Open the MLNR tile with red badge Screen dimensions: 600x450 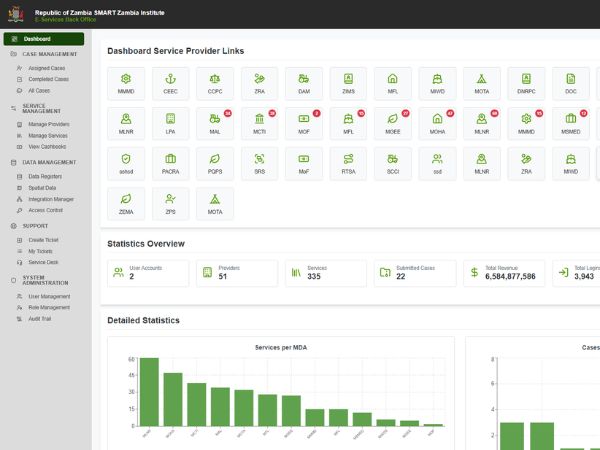[x=481, y=124]
